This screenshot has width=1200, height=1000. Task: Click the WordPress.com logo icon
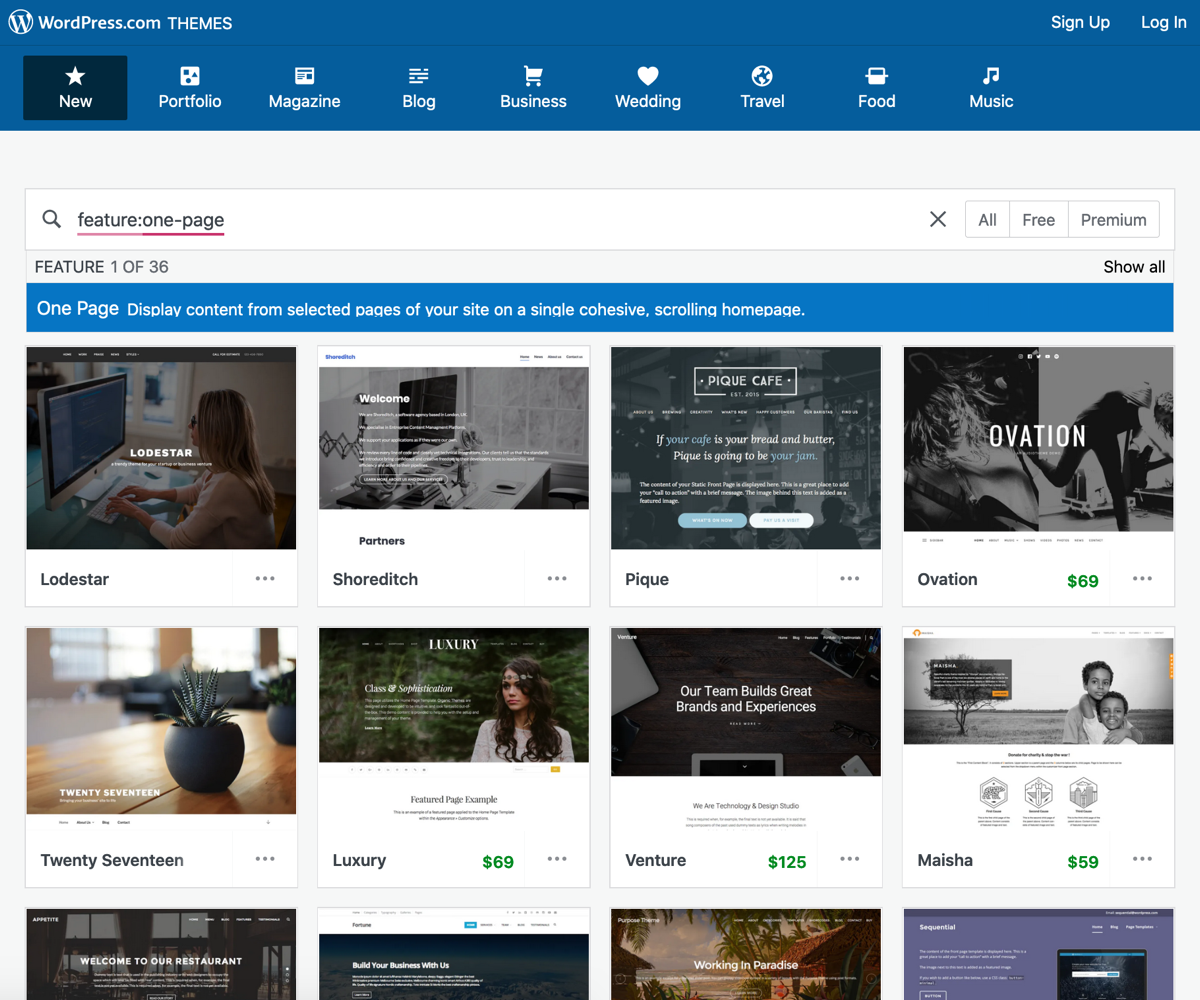(21, 23)
